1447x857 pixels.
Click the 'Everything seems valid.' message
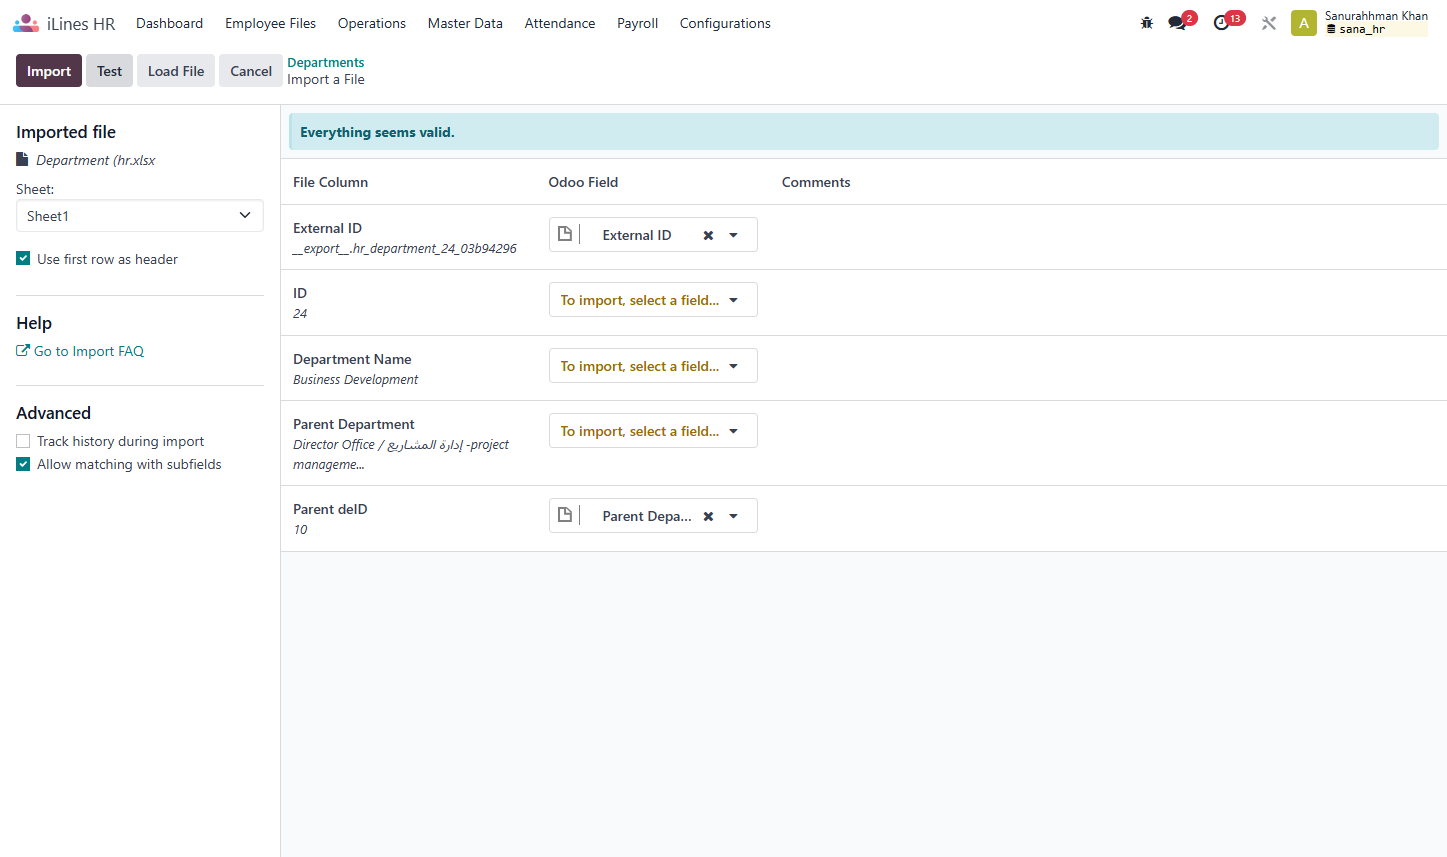(377, 132)
